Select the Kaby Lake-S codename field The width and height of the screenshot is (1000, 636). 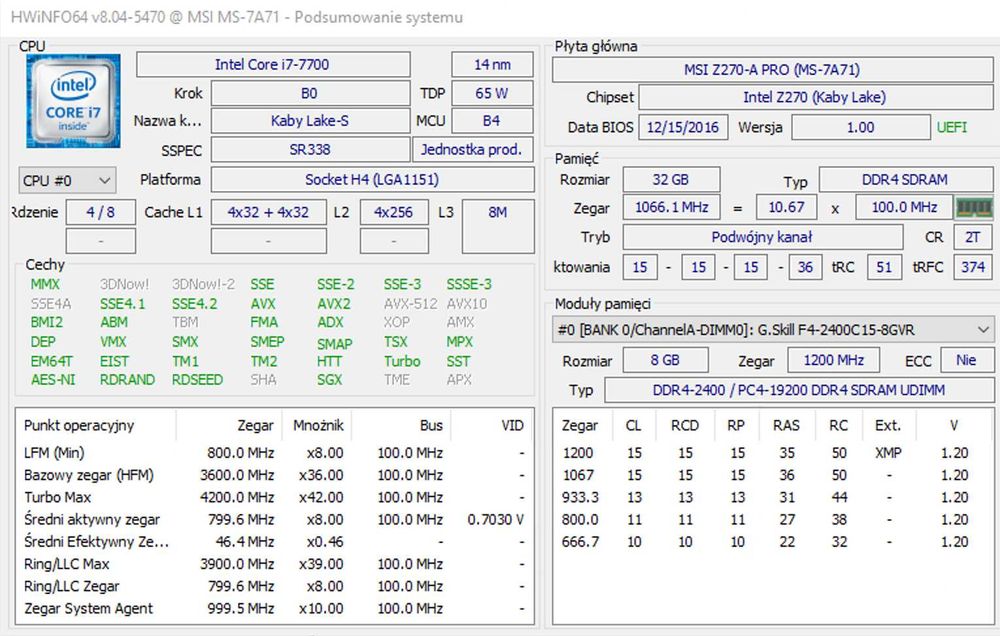click(x=310, y=121)
